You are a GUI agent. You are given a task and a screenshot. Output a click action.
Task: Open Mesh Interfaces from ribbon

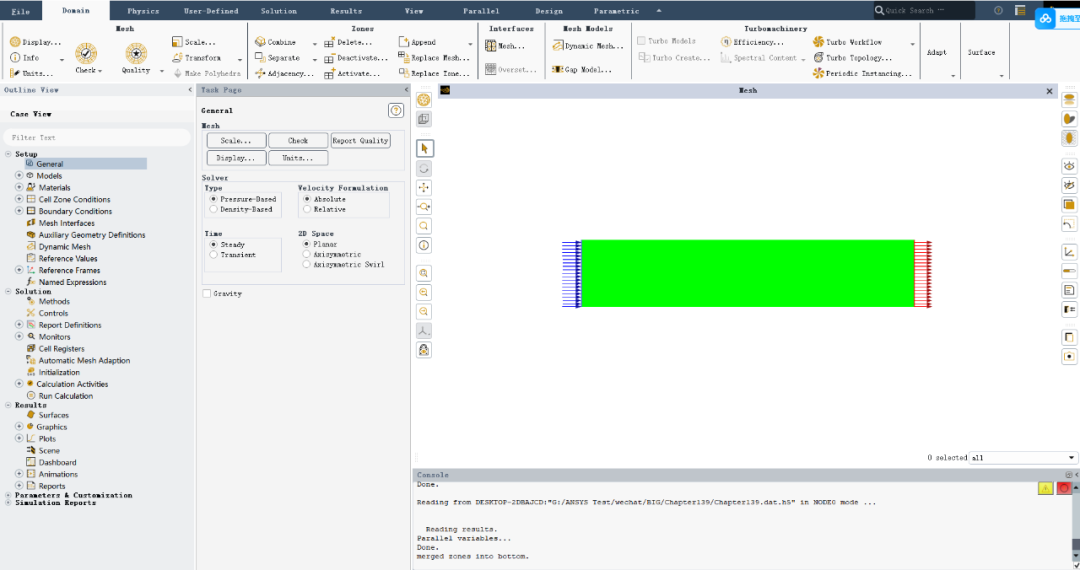pyautogui.click(x=505, y=46)
